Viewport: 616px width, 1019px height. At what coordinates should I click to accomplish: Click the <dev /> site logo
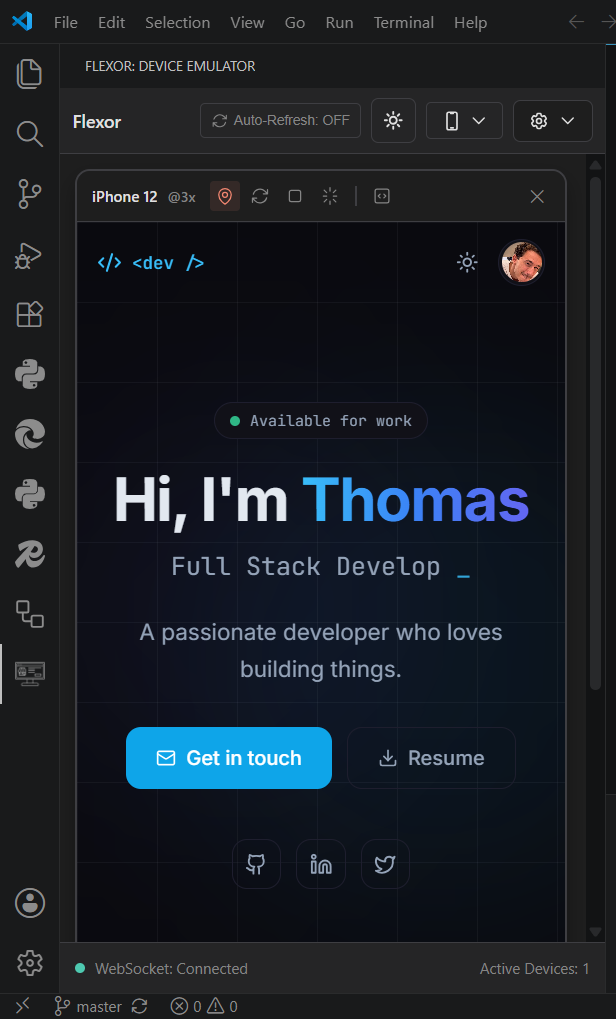coord(151,263)
